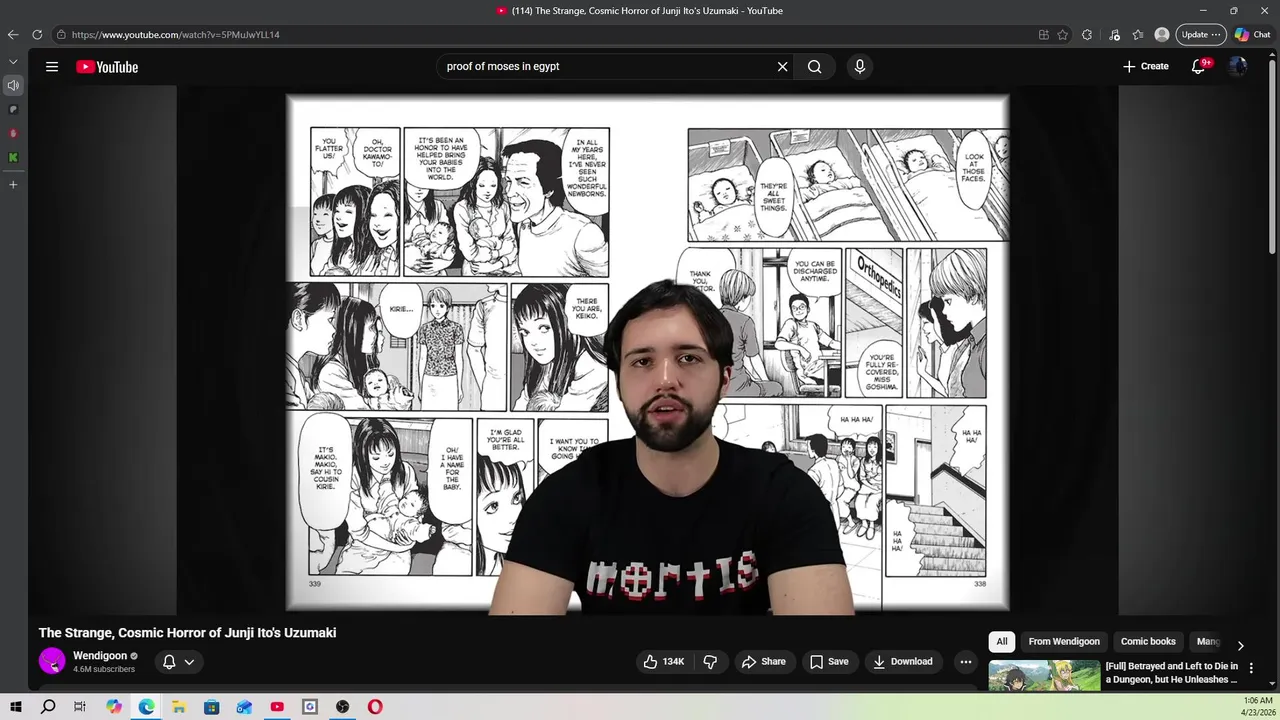The width and height of the screenshot is (1280, 720).
Task: Open Opera browser from taskbar
Action: (375, 707)
